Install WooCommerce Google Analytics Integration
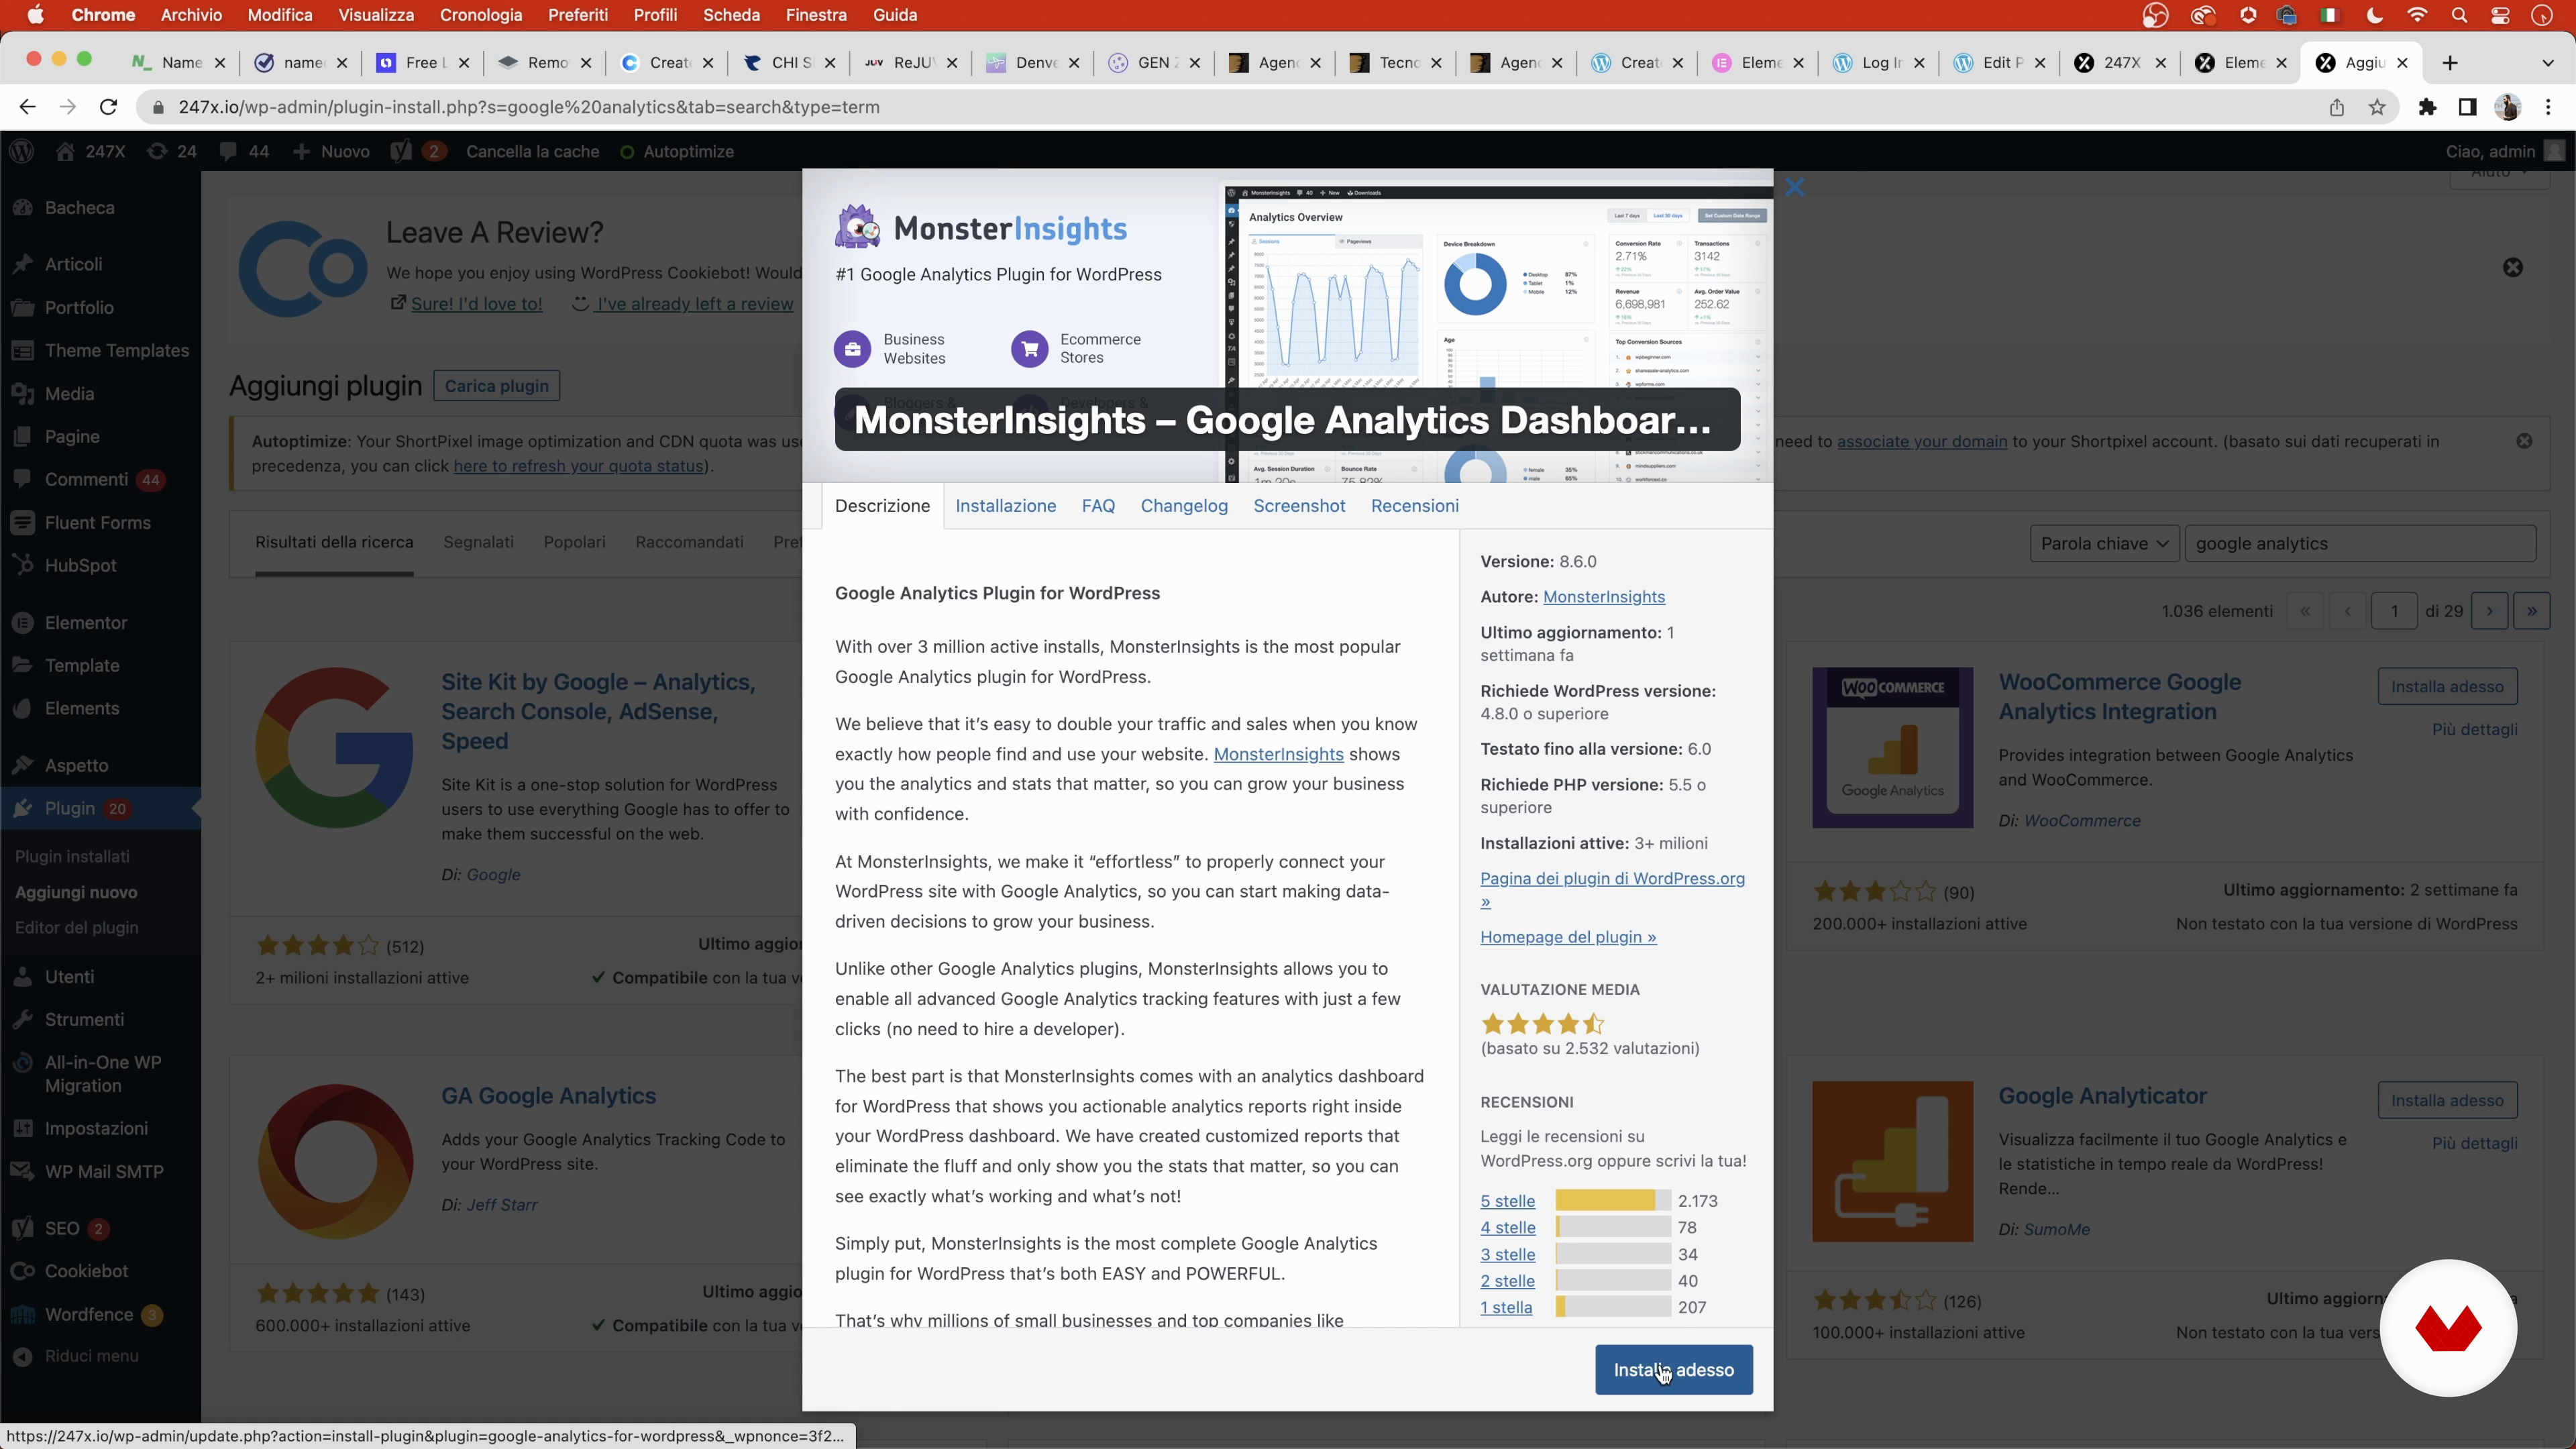 [x=2447, y=686]
